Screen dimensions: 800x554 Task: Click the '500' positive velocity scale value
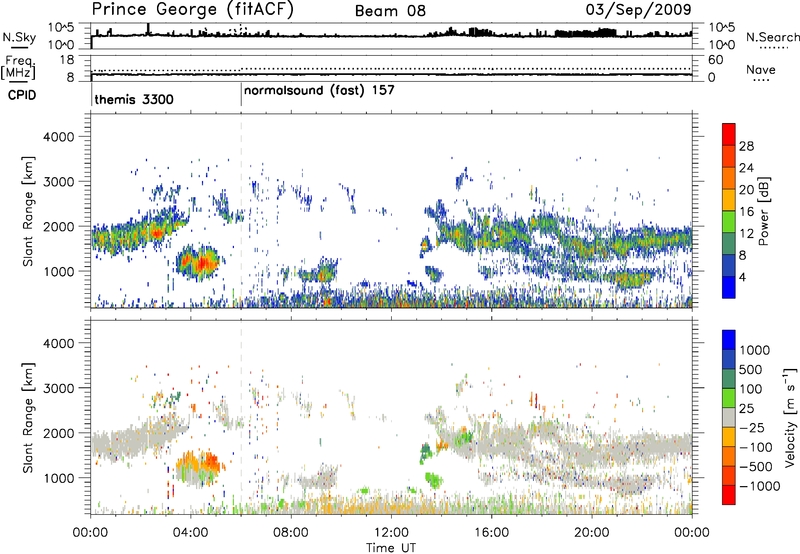[x=751, y=369]
